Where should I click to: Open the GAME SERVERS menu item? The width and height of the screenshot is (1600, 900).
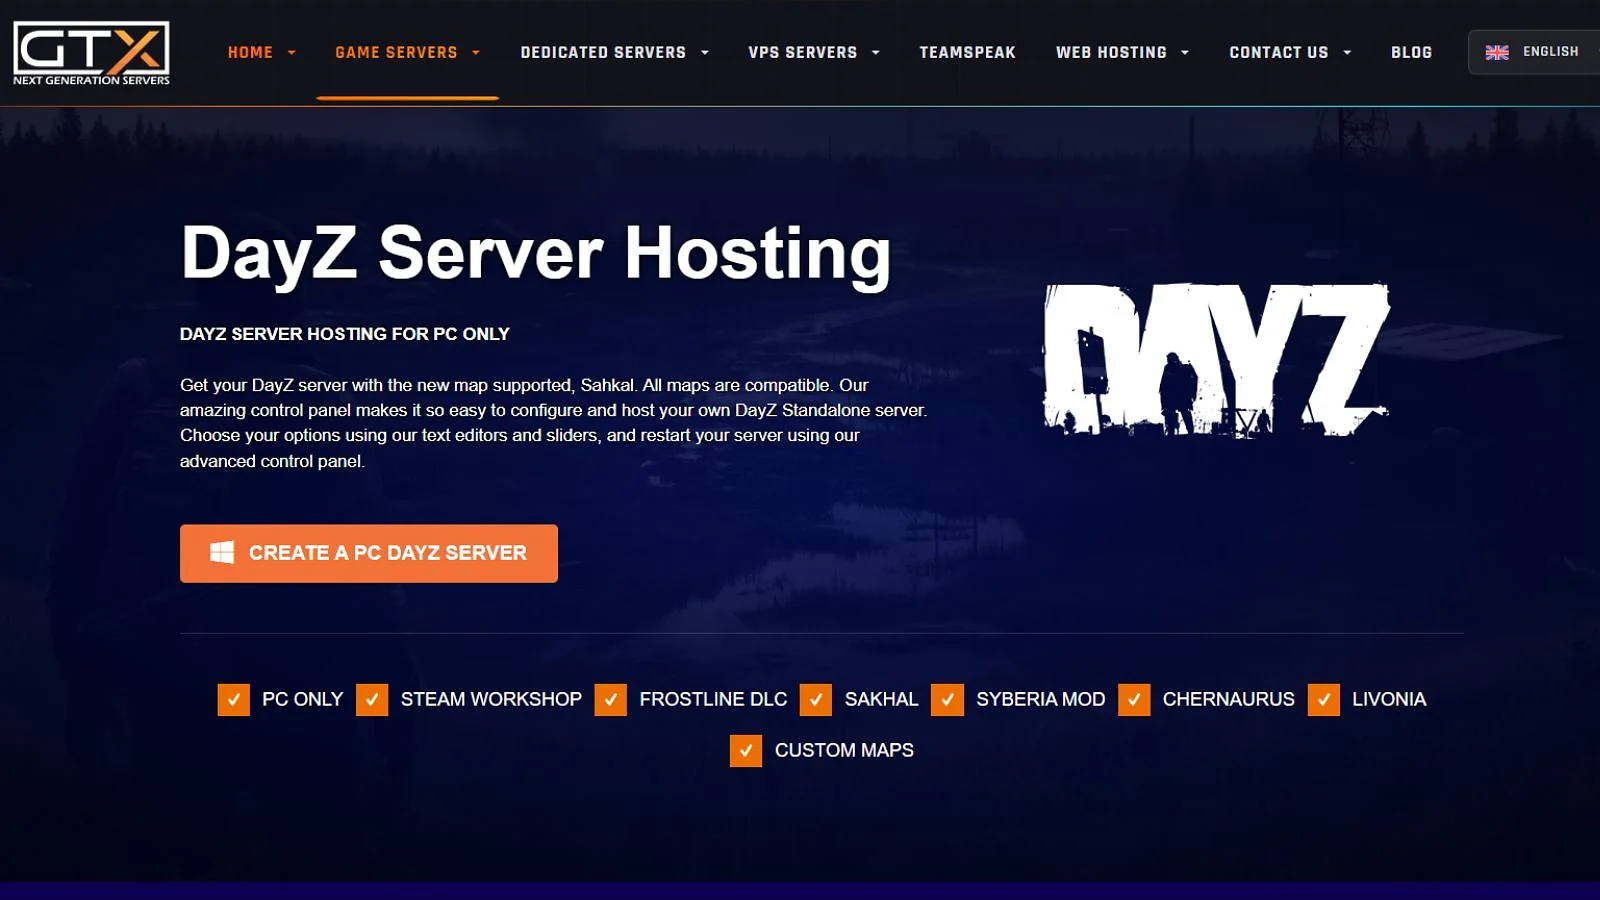point(396,52)
